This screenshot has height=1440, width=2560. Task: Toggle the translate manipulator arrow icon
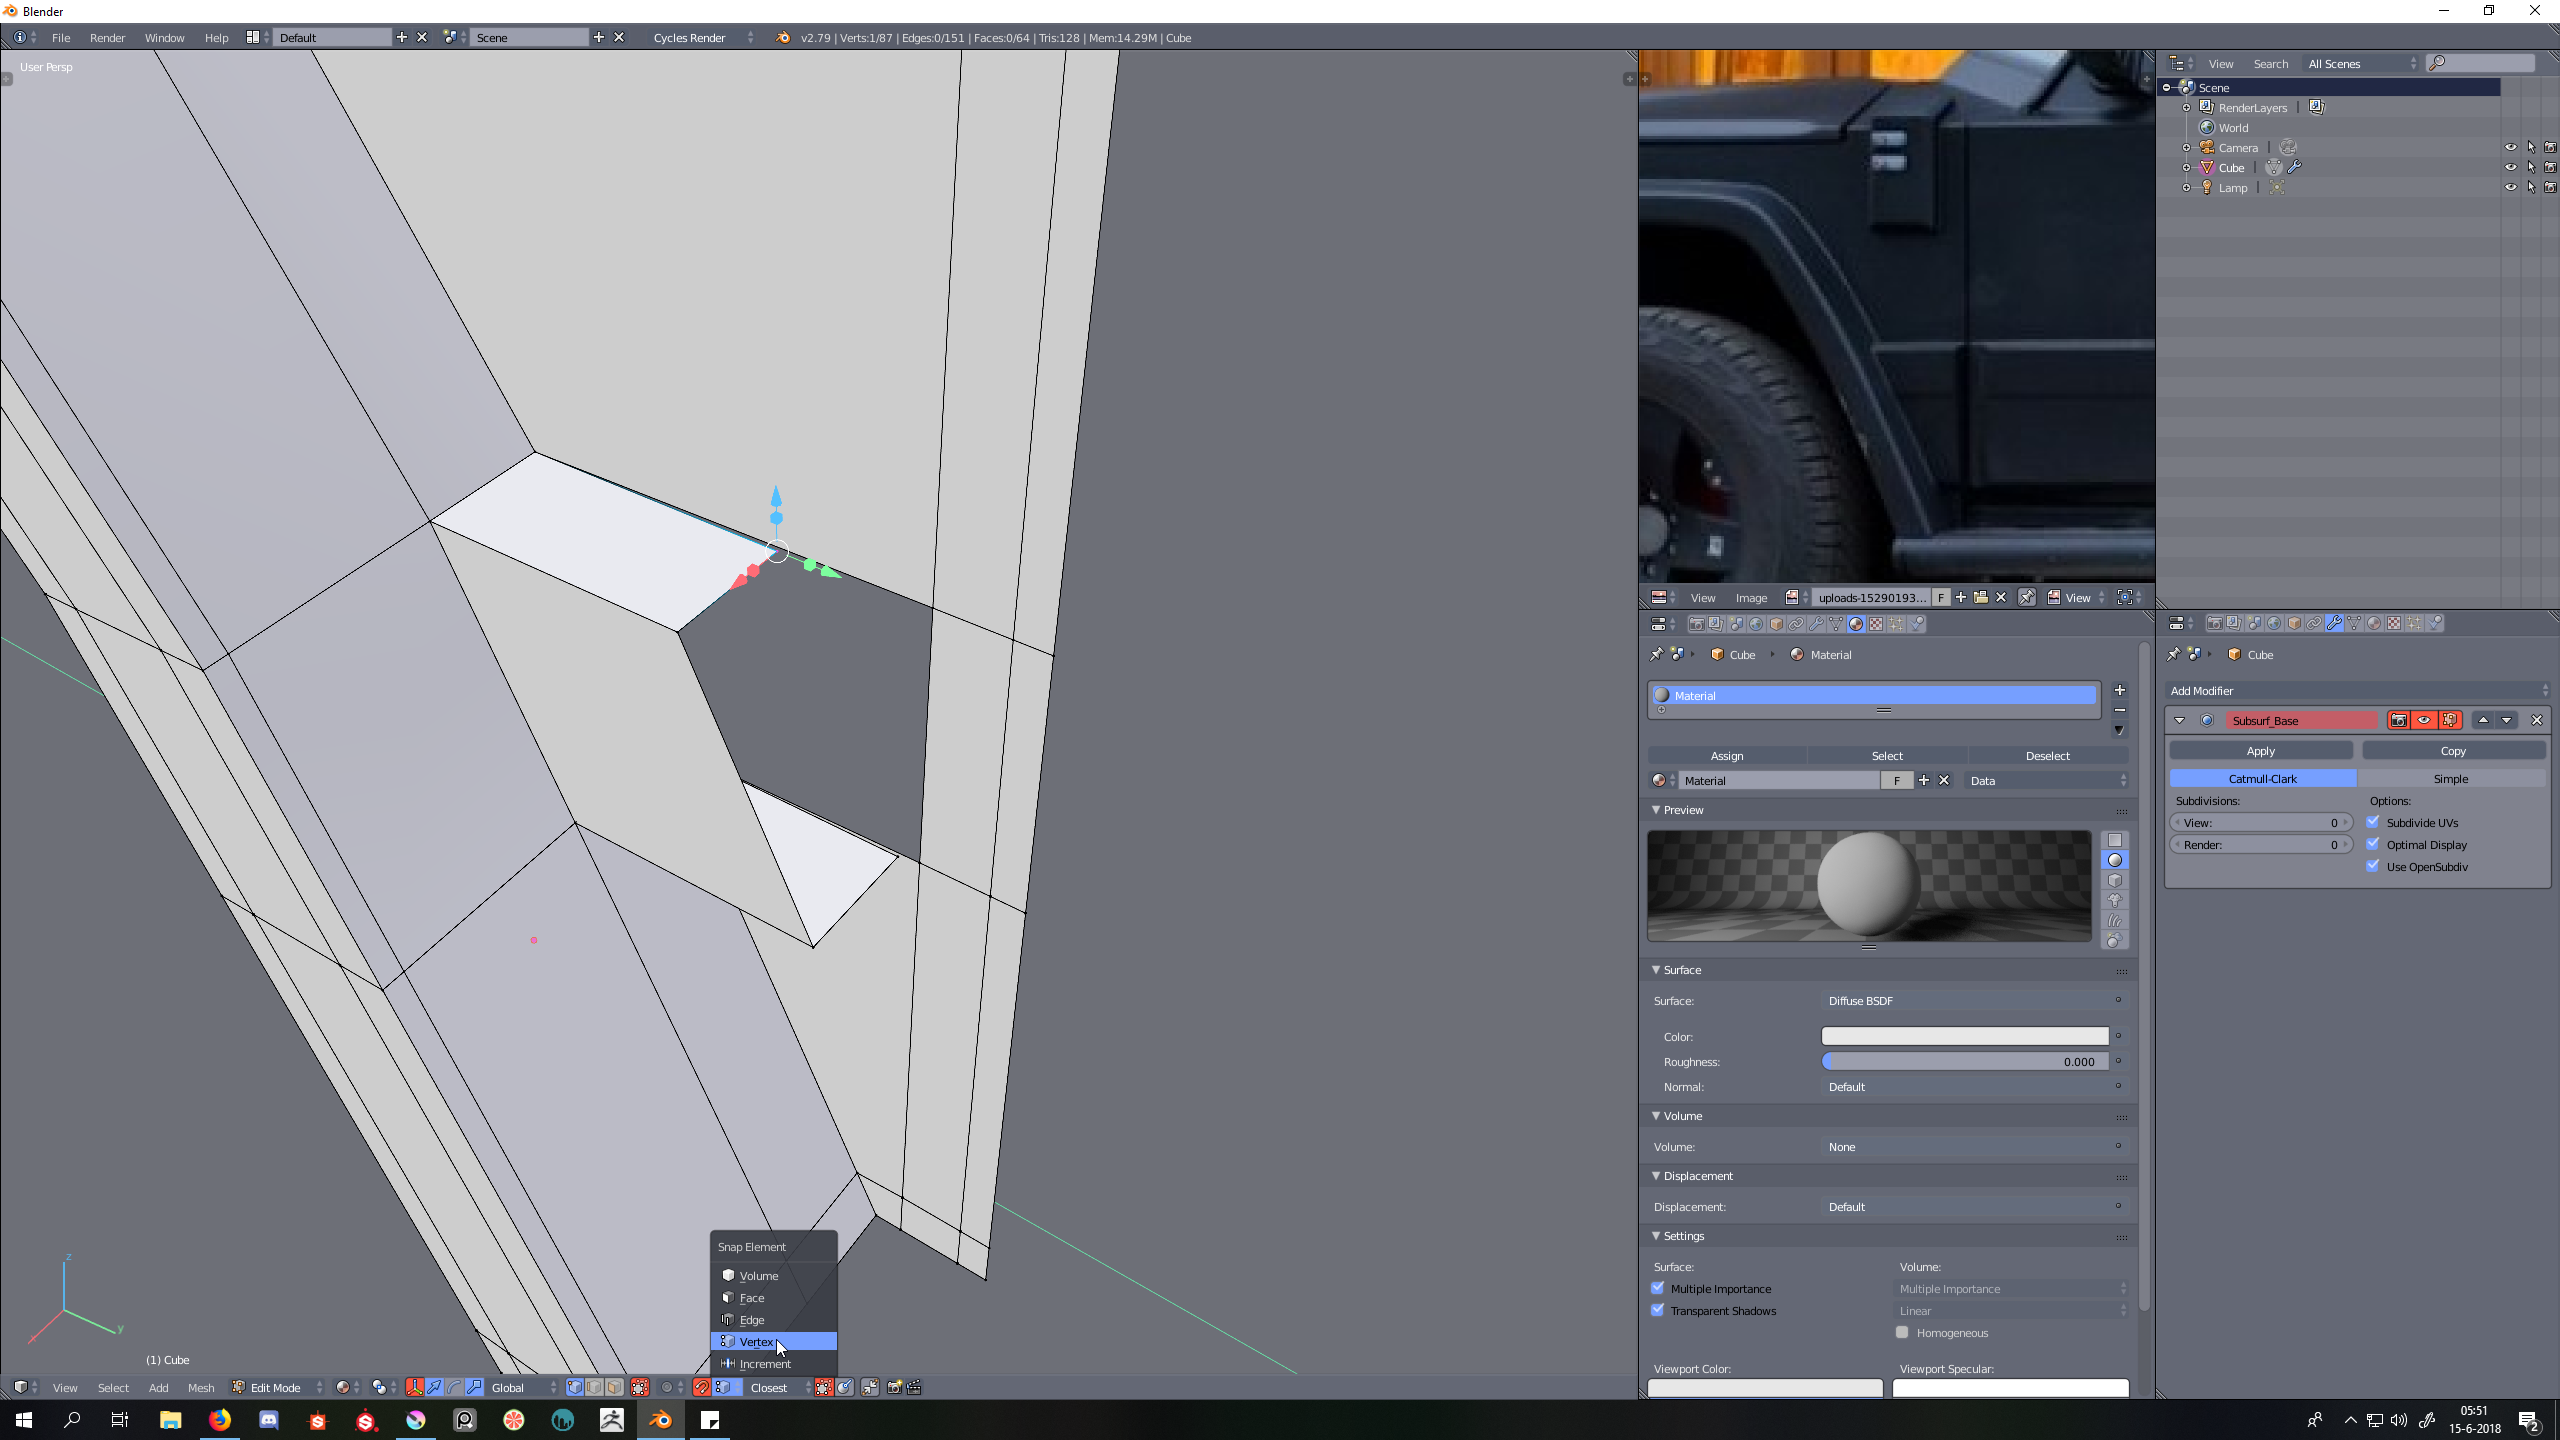[434, 1387]
